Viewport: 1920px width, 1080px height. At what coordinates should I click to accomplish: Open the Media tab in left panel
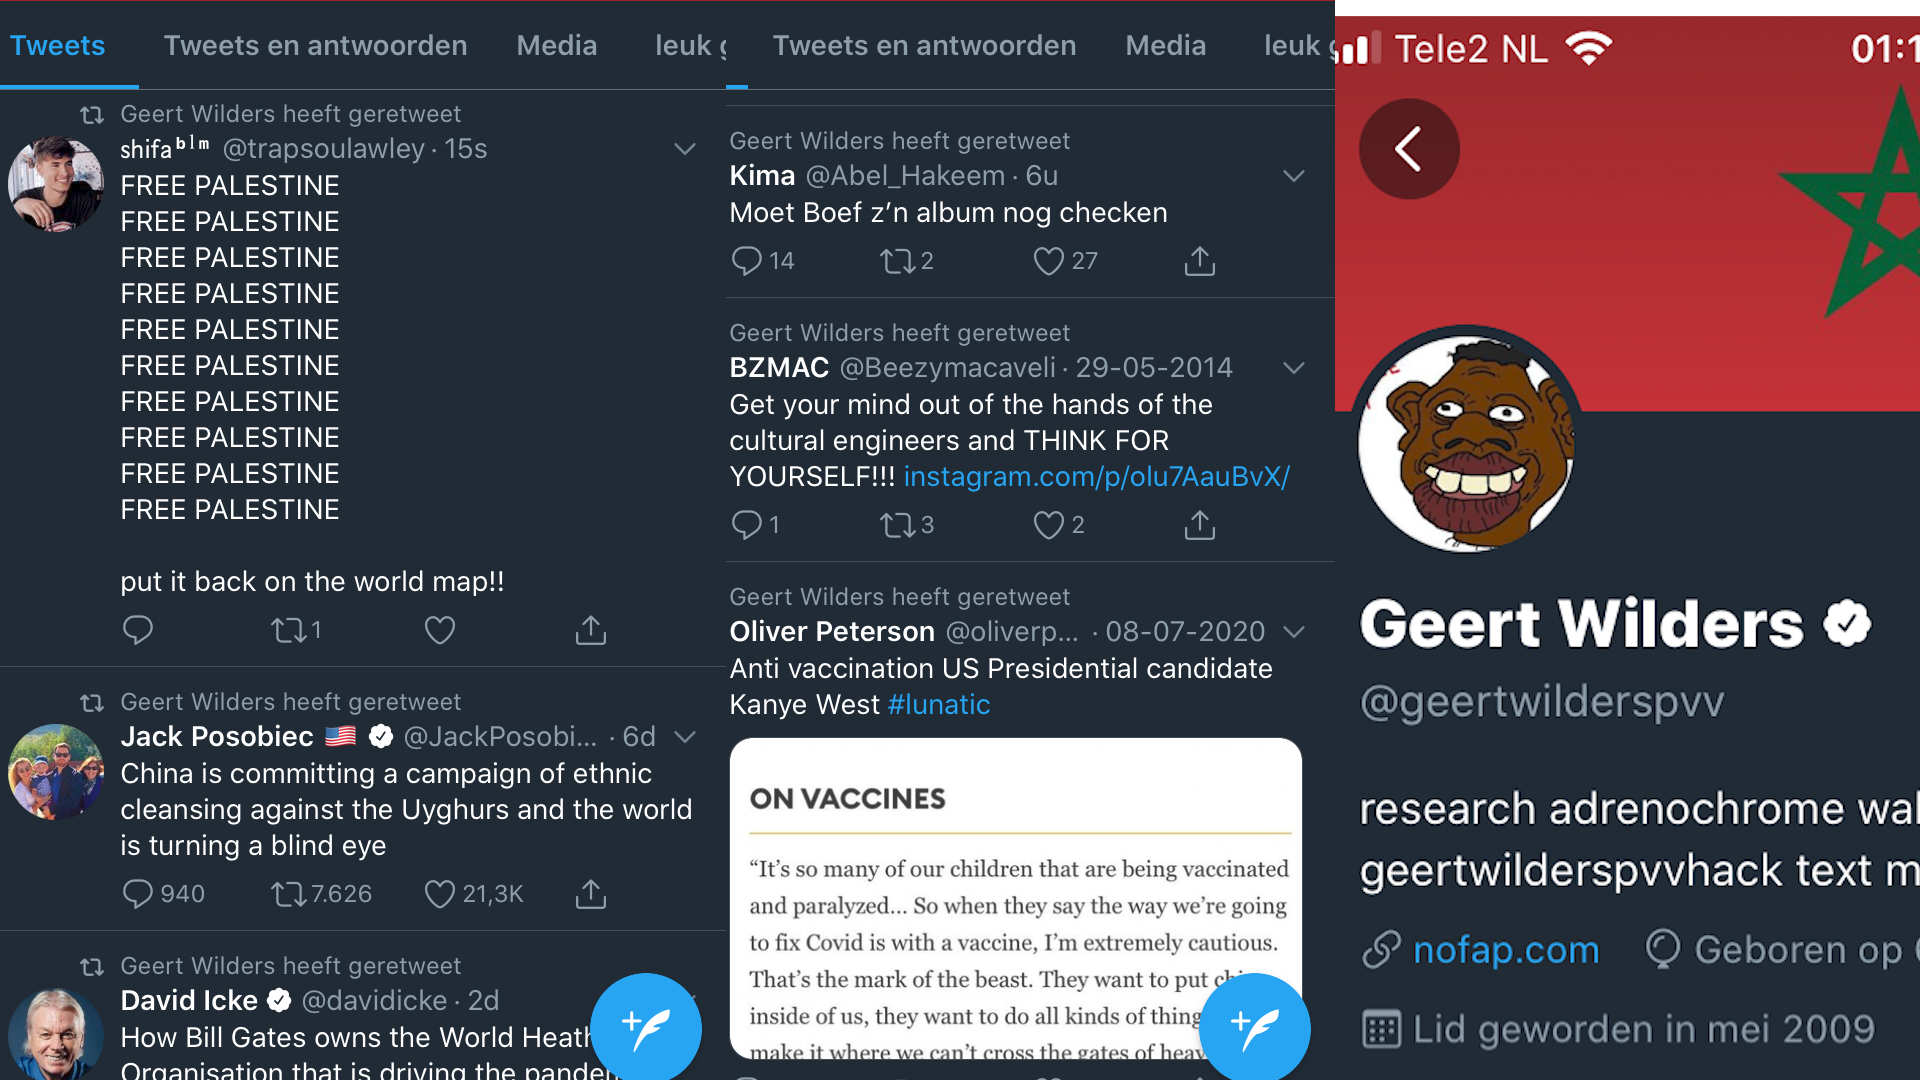point(556,46)
